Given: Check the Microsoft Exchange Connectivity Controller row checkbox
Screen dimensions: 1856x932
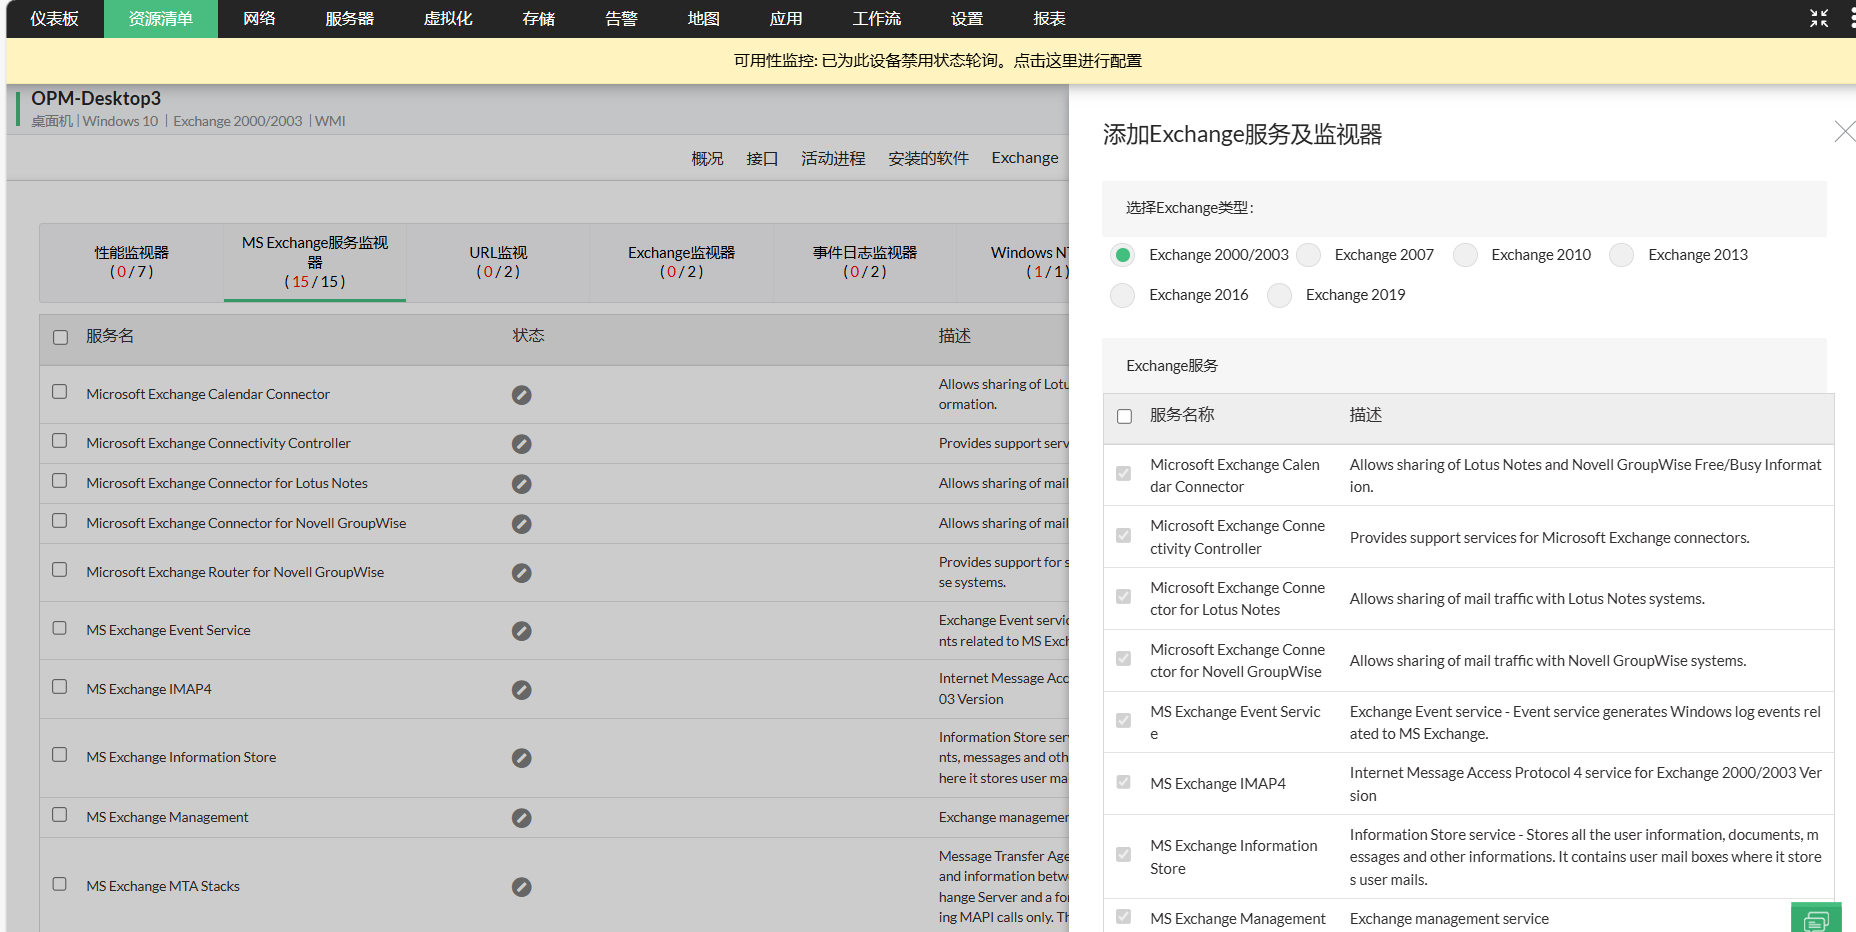Looking at the screenshot, I should [x=60, y=441].
